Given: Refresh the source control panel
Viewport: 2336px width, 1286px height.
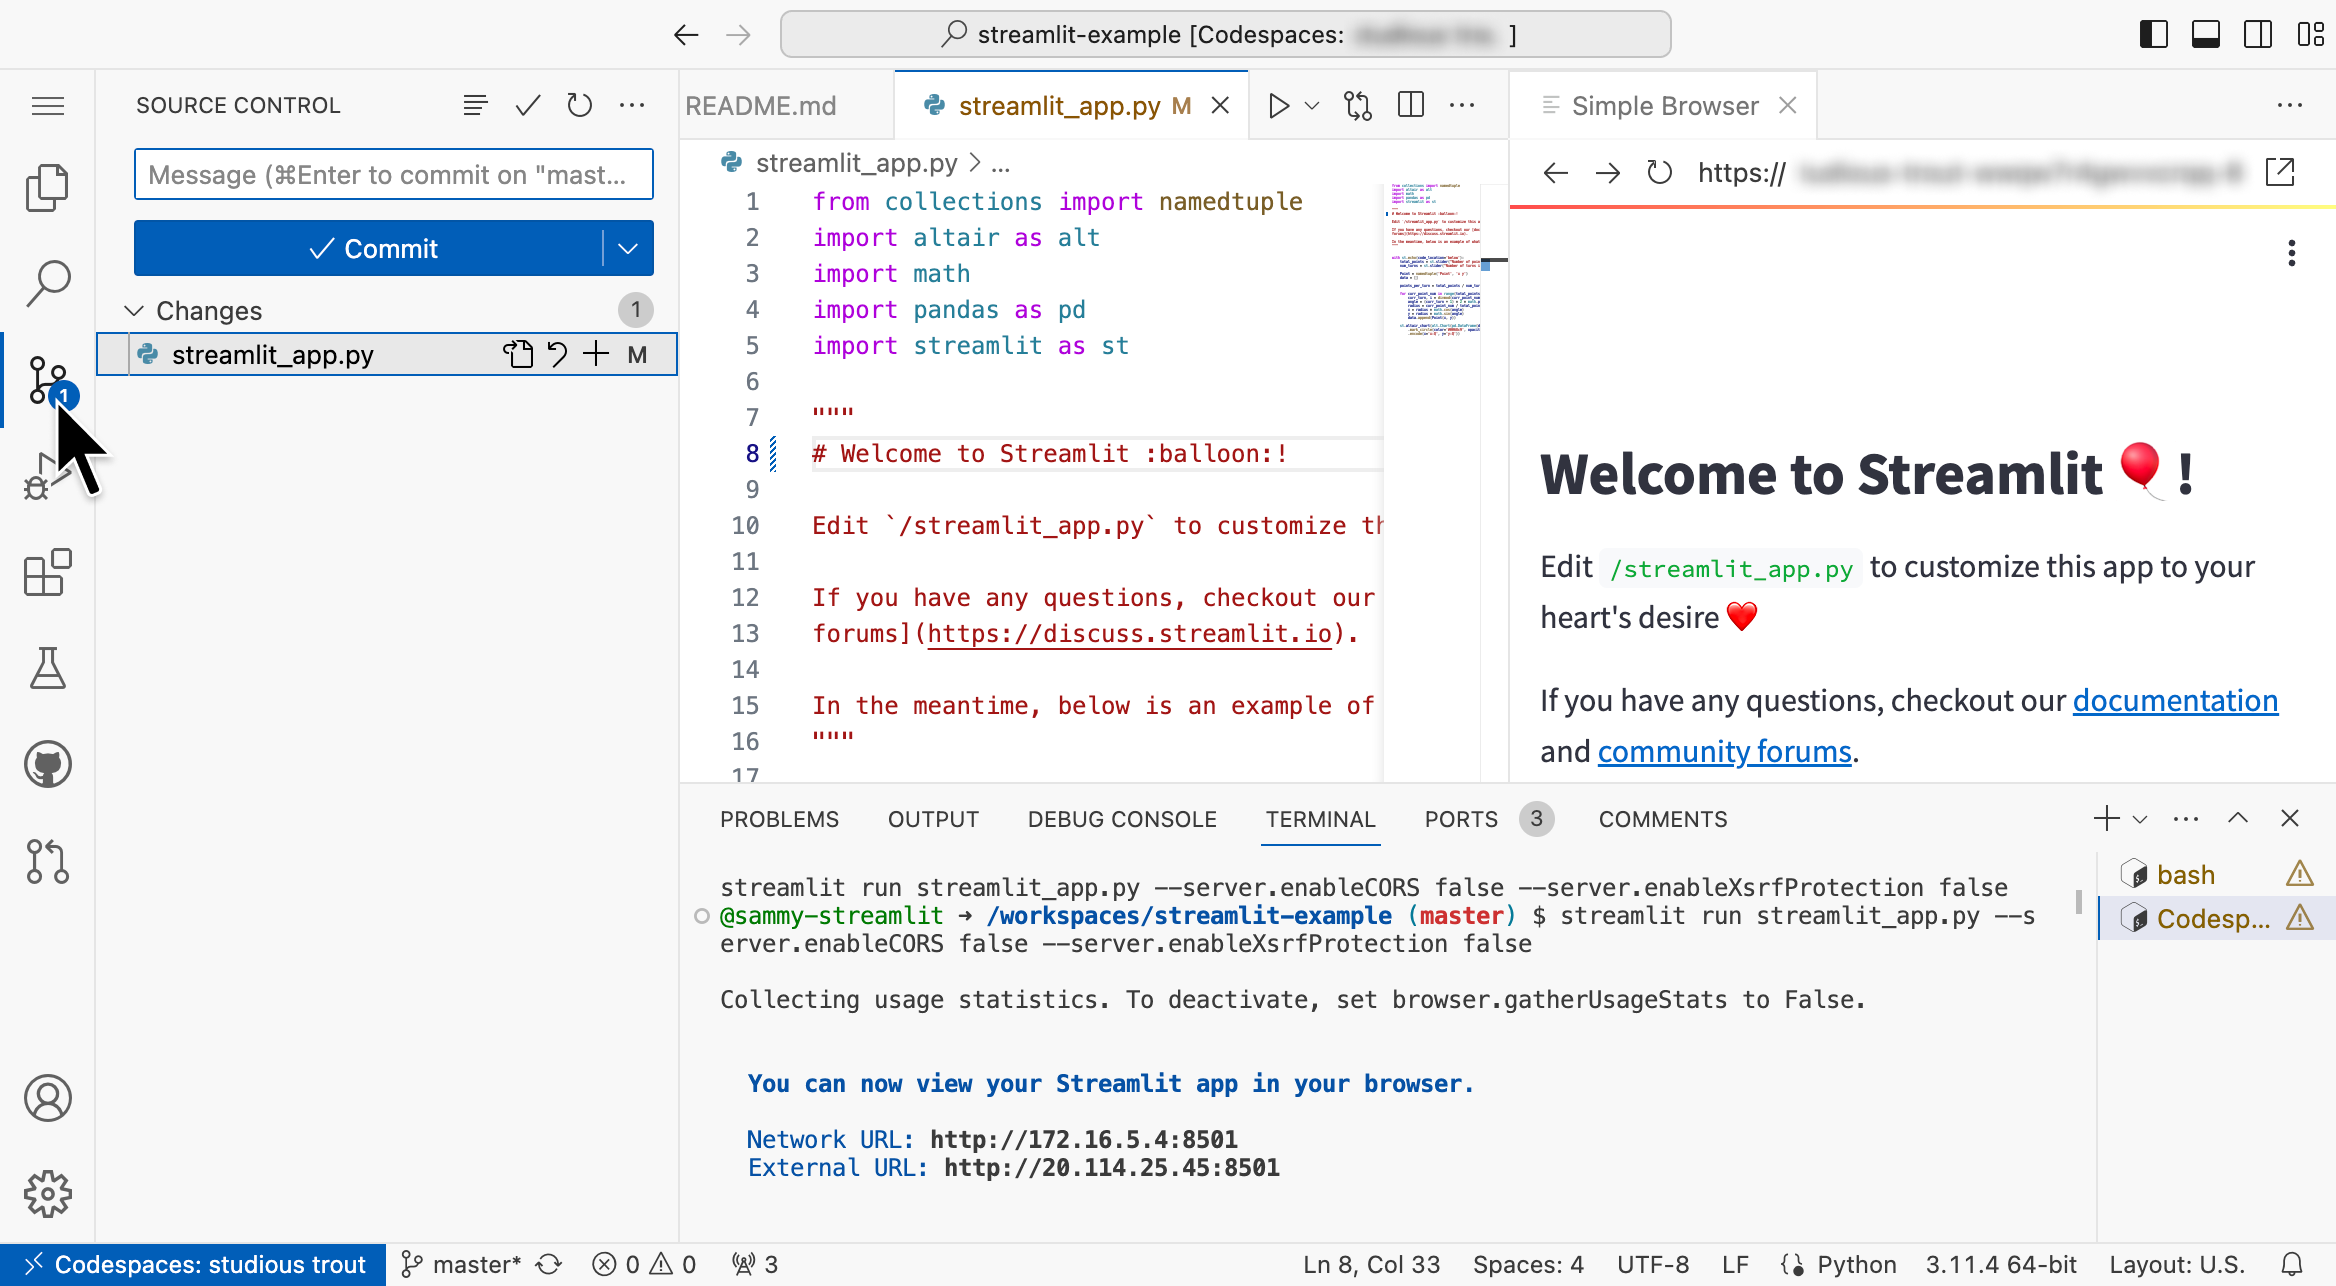Looking at the screenshot, I should [x=579, y=105].
